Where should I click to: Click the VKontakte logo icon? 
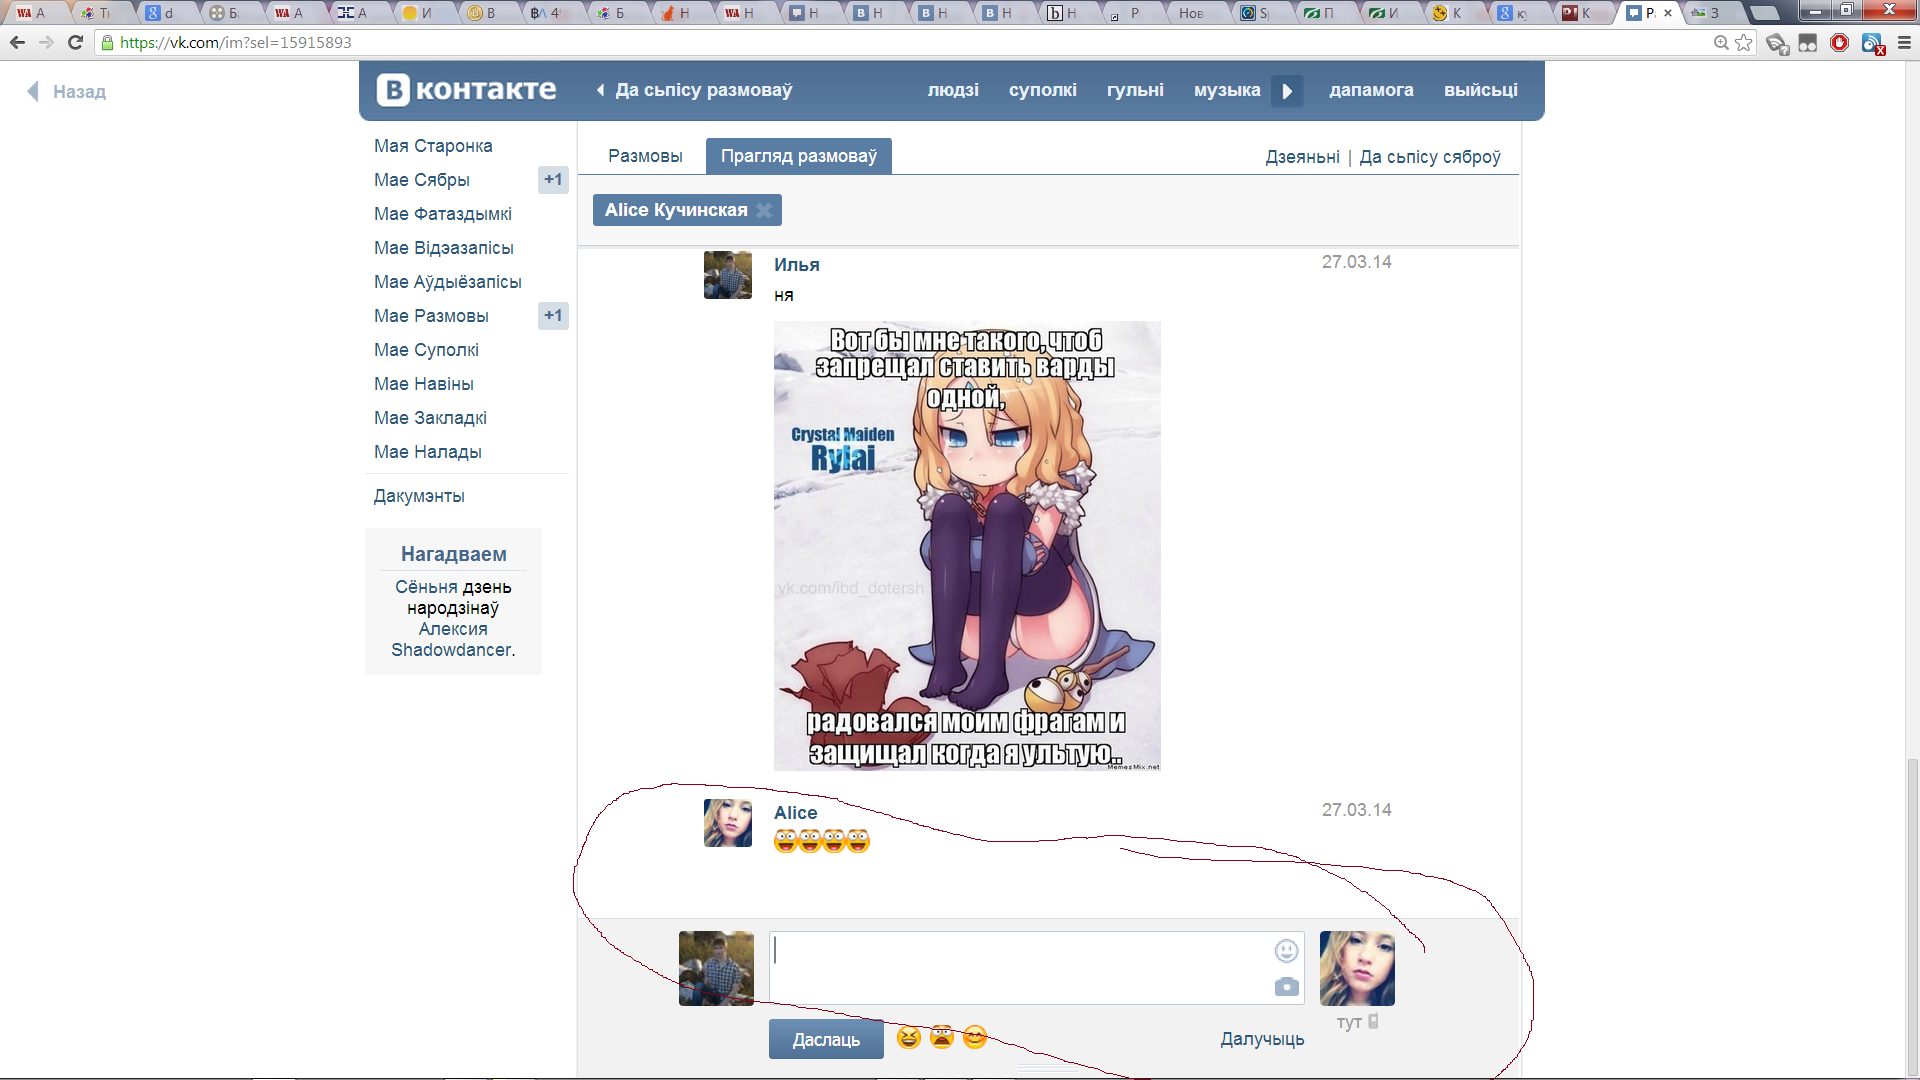click(x=393, y=90)
